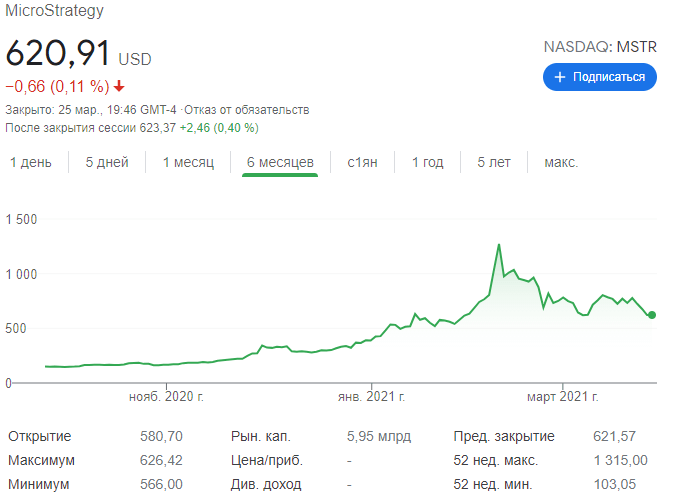Select the 1 день range tab
The height and width of the screenshot is (502, 673).
30,163
